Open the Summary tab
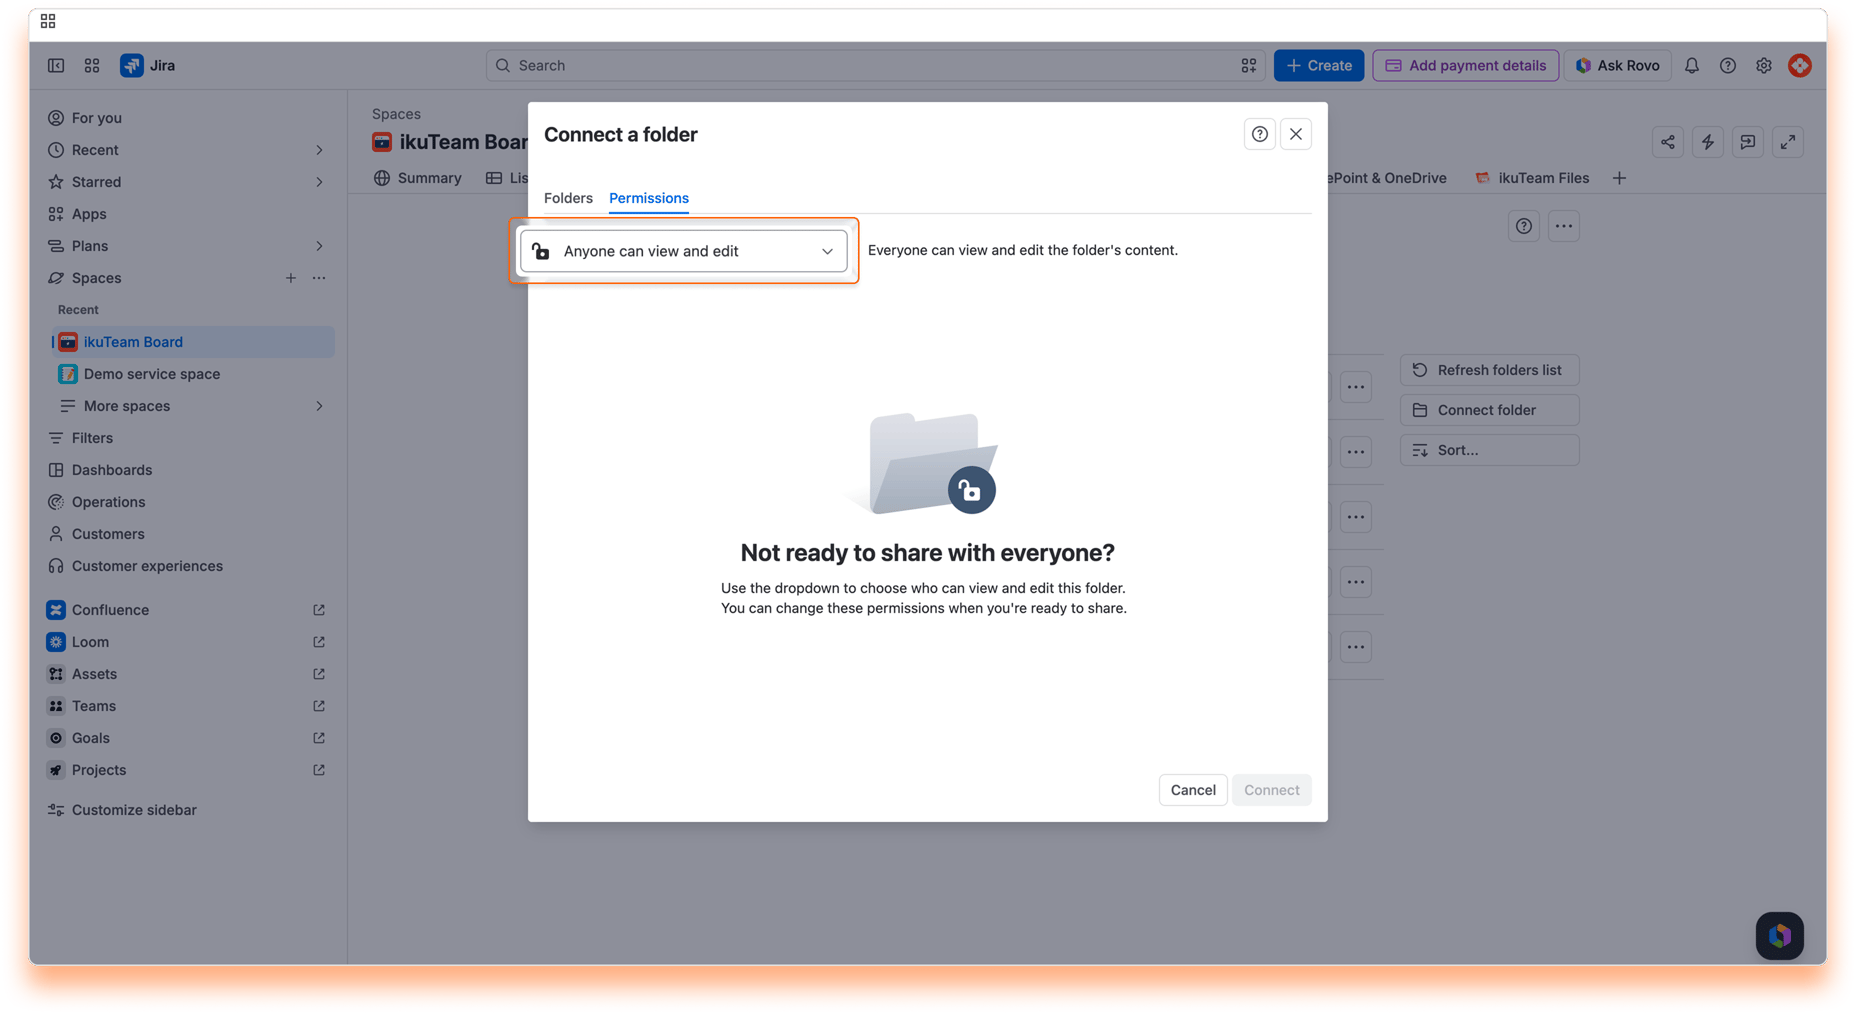 [418, 178]
